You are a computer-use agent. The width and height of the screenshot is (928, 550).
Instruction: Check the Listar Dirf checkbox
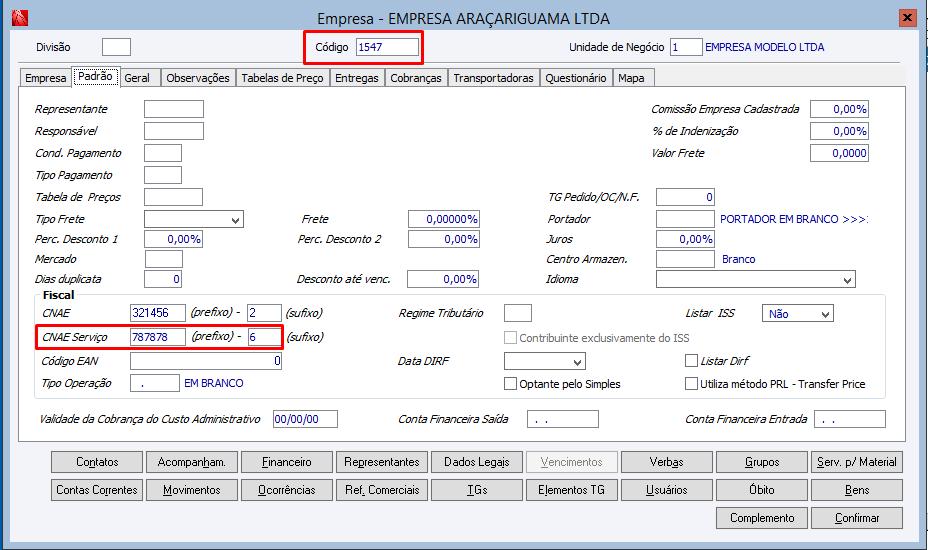click(691, 361)
